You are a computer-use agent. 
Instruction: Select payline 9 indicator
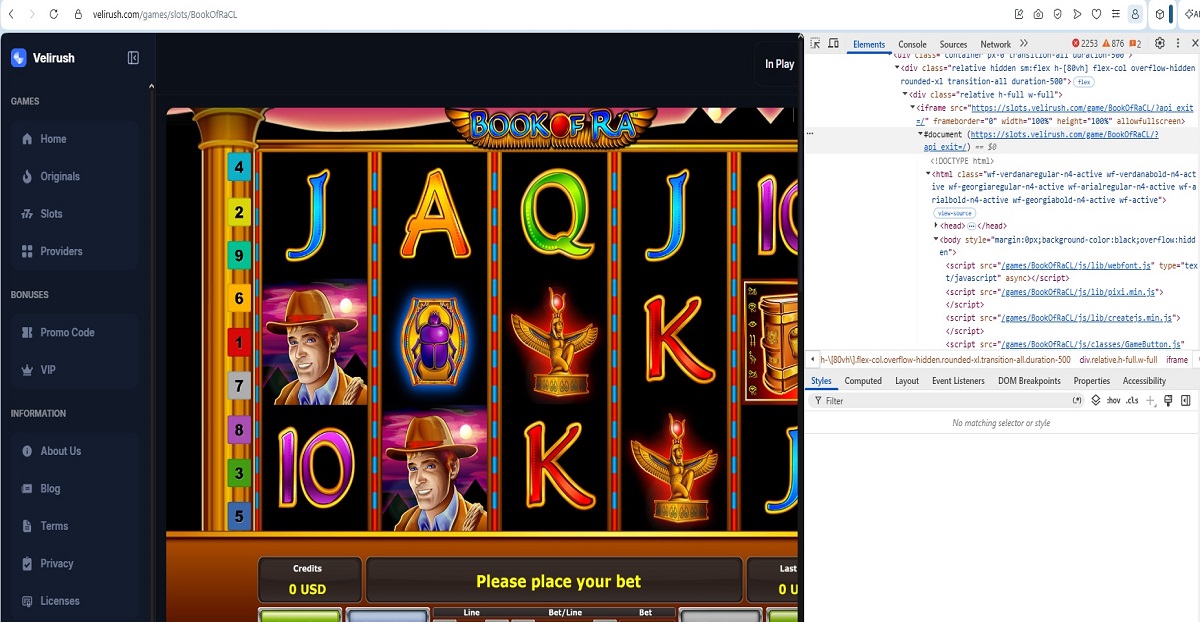[x=239, y=255]
